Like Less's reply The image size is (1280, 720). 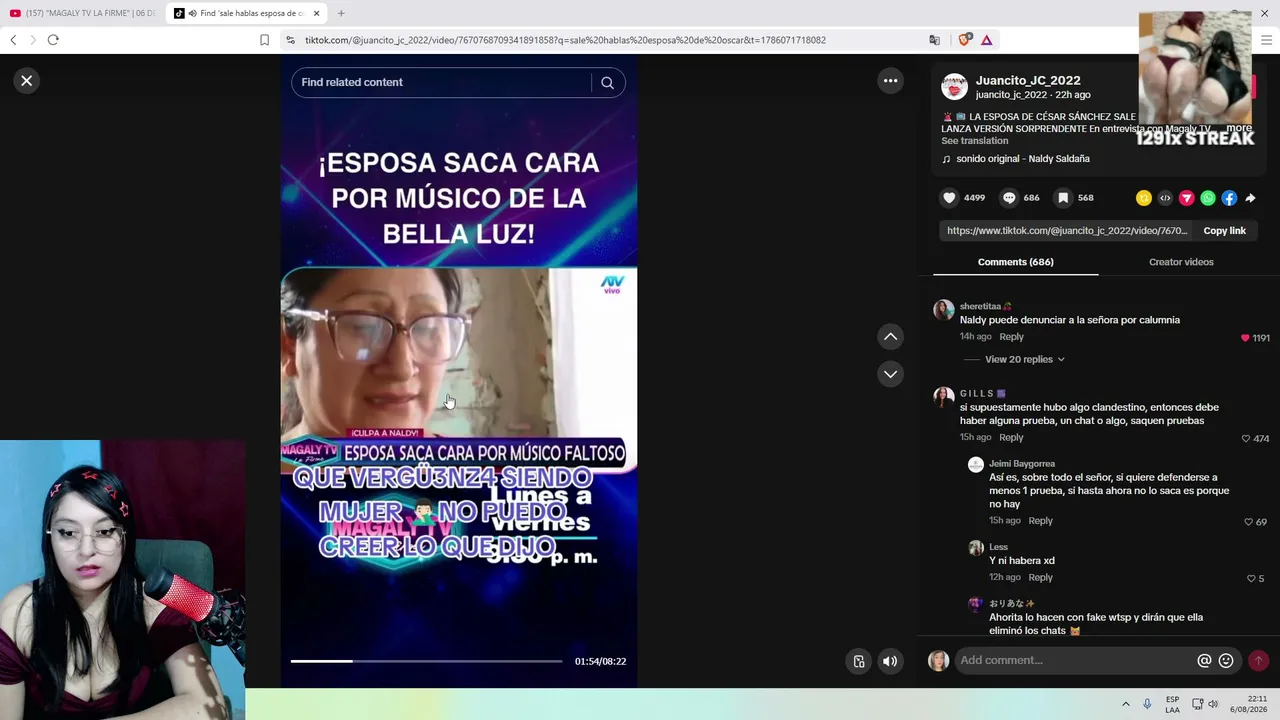point(1251,579)
